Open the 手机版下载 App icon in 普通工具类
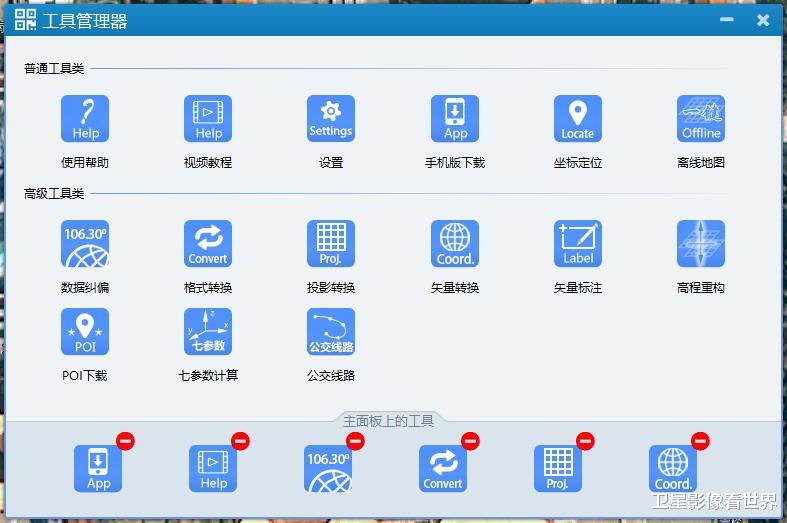The width and height of the screenshot is (787, 523). coord(455,118)
